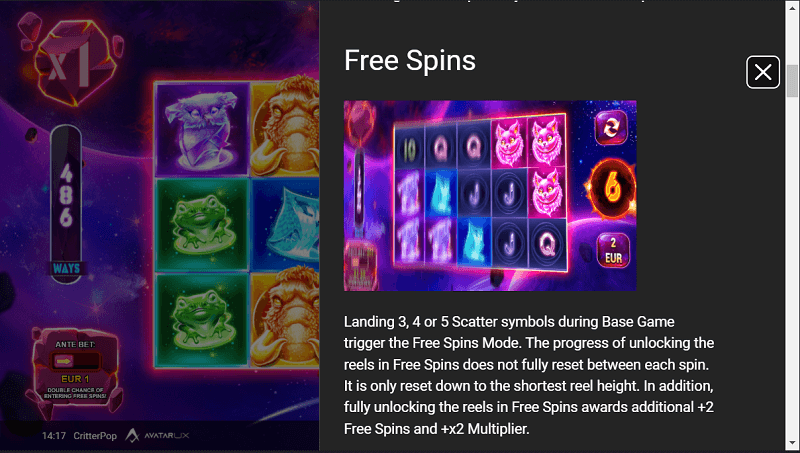The height and width of the screenshot is (453, 800).
Task: Click the purple owl symbol on reels
Action: pyautogui.click(x=202, y=130)
